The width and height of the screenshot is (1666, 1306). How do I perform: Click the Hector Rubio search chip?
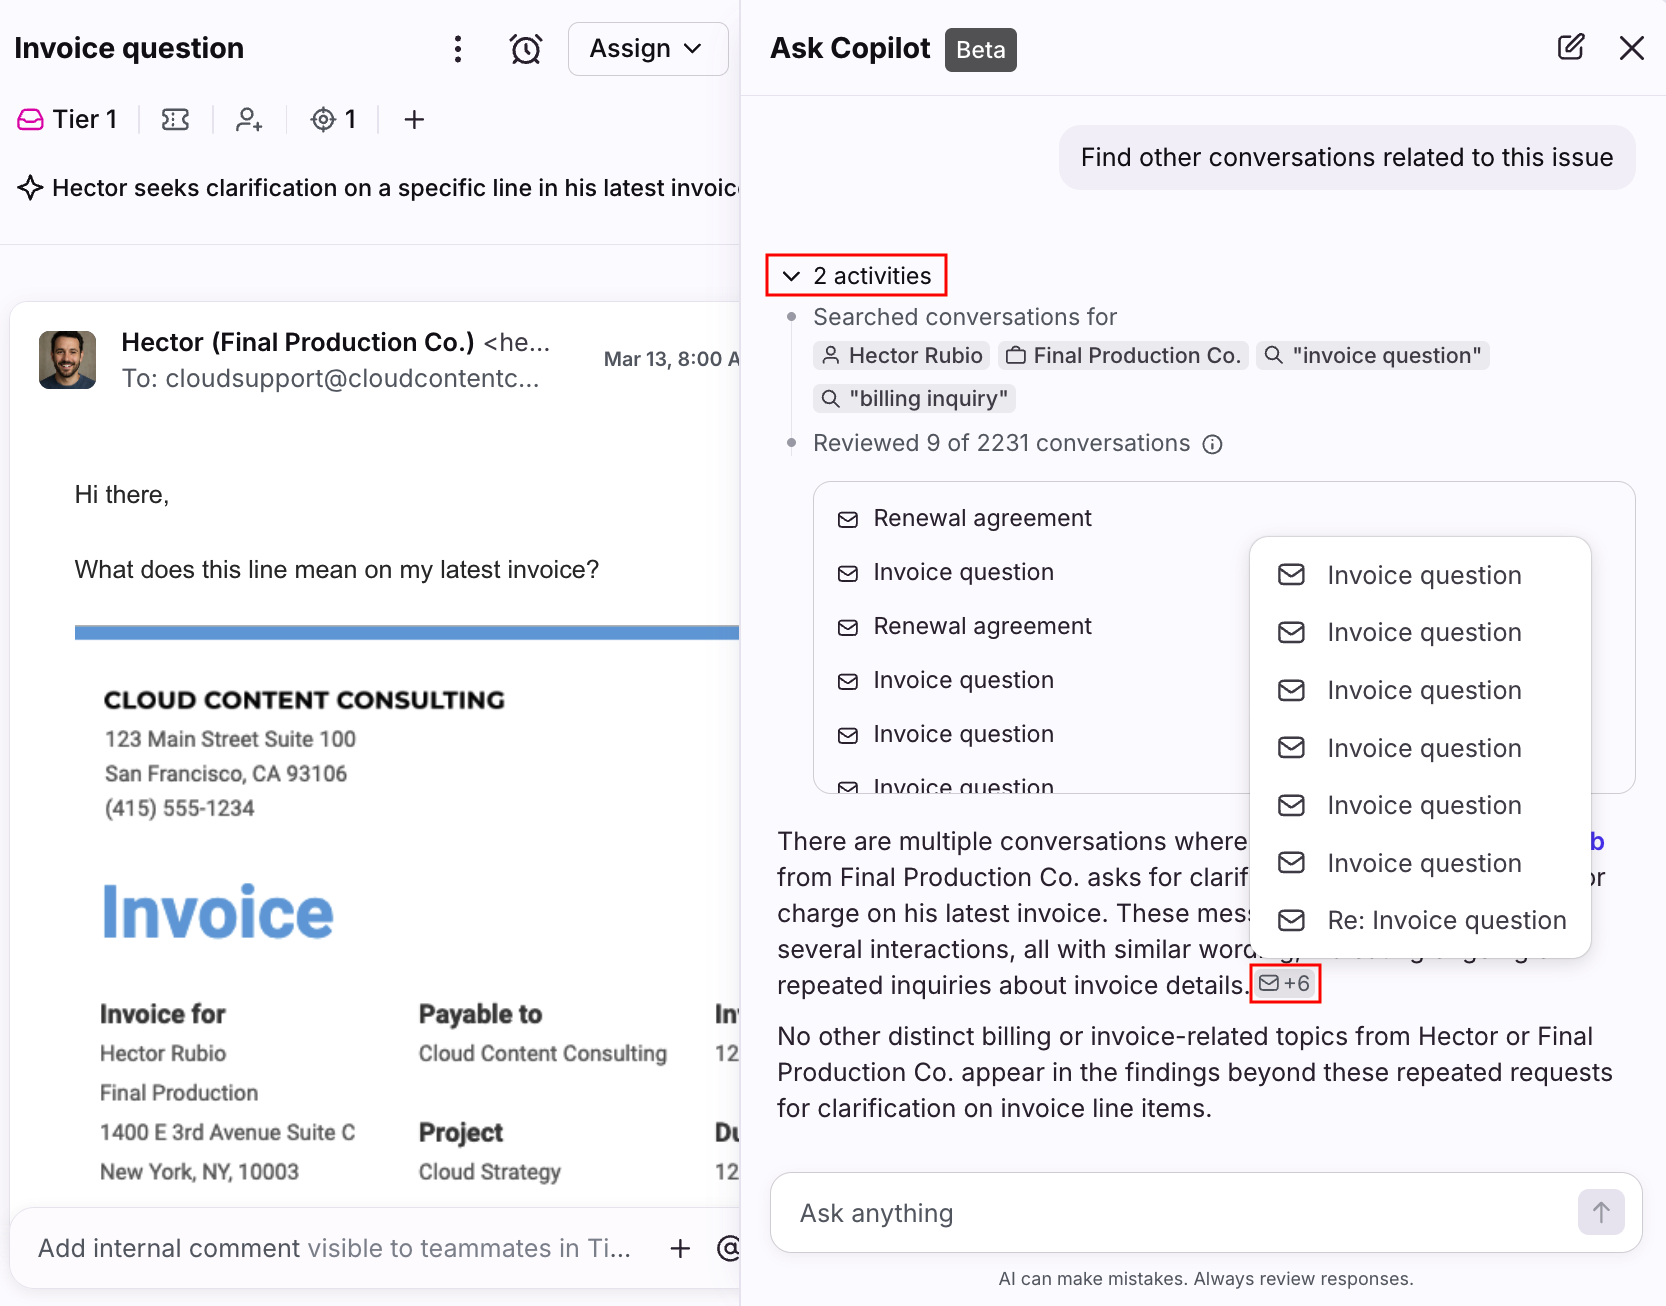902,356
